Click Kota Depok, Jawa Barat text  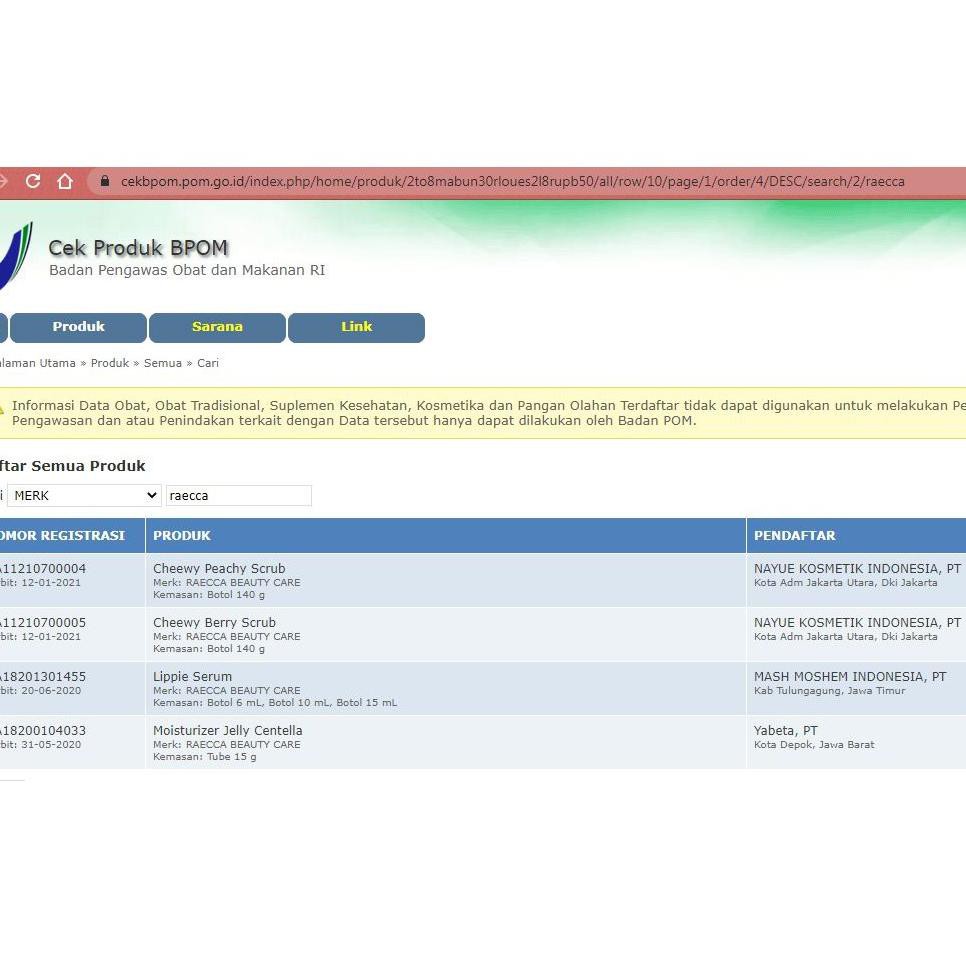[814, 744]
